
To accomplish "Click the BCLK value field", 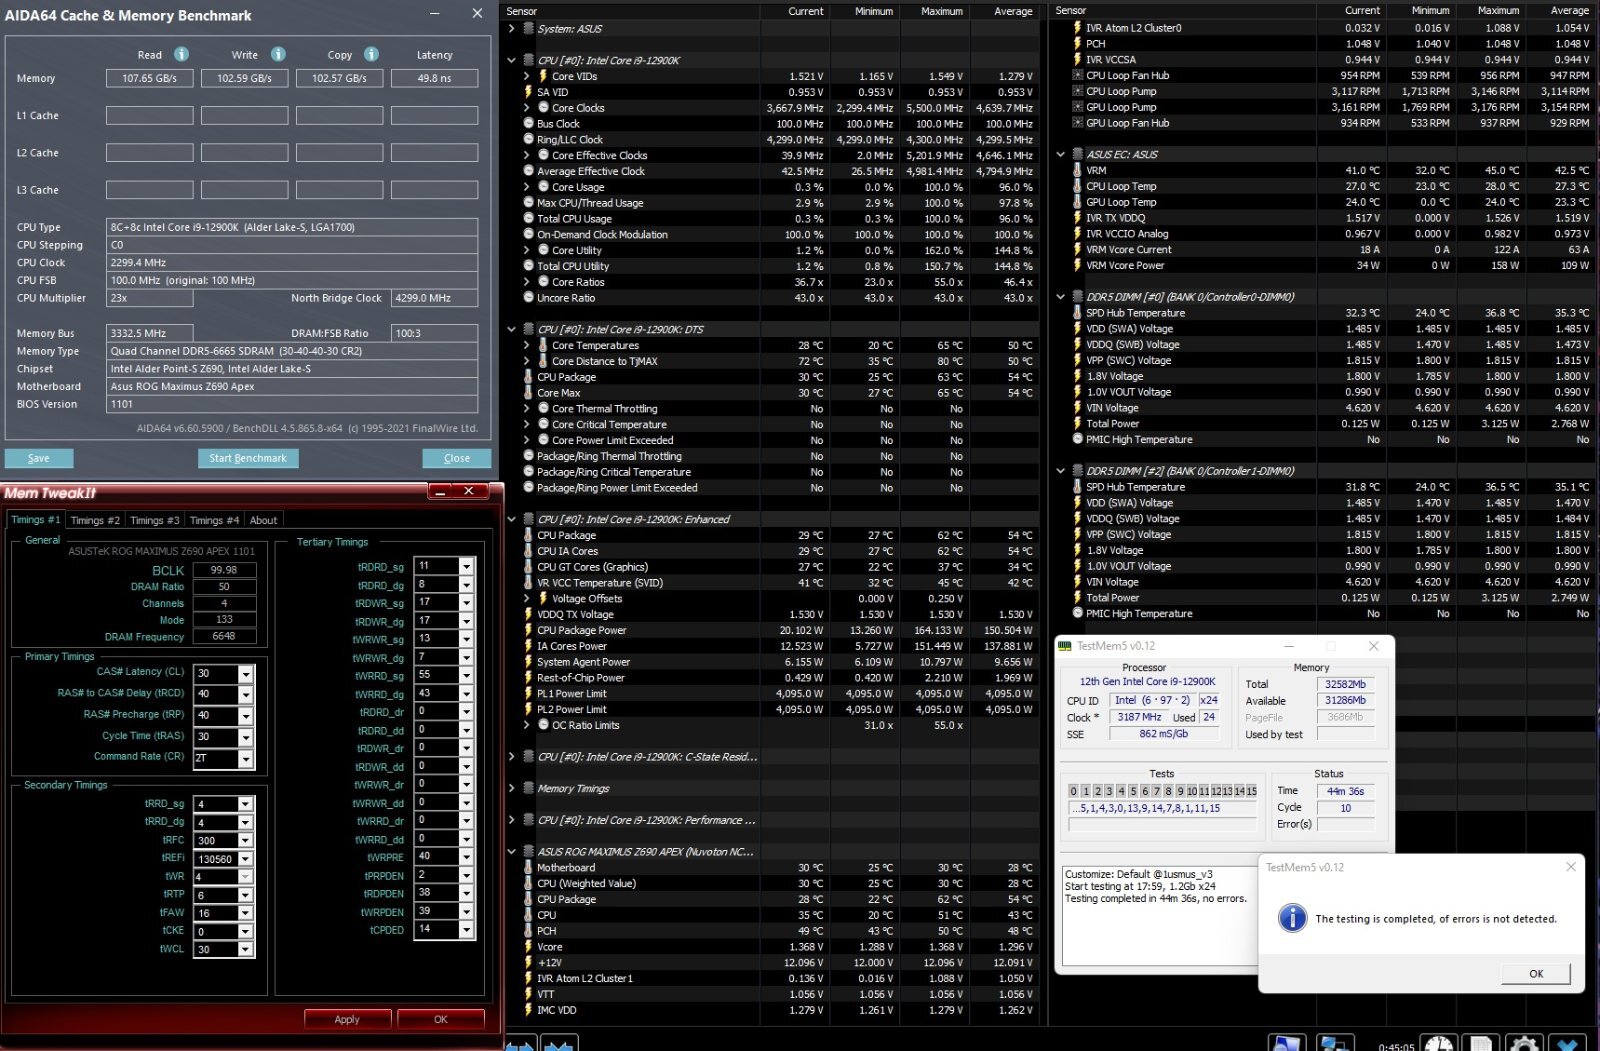I will coord(224,570).
